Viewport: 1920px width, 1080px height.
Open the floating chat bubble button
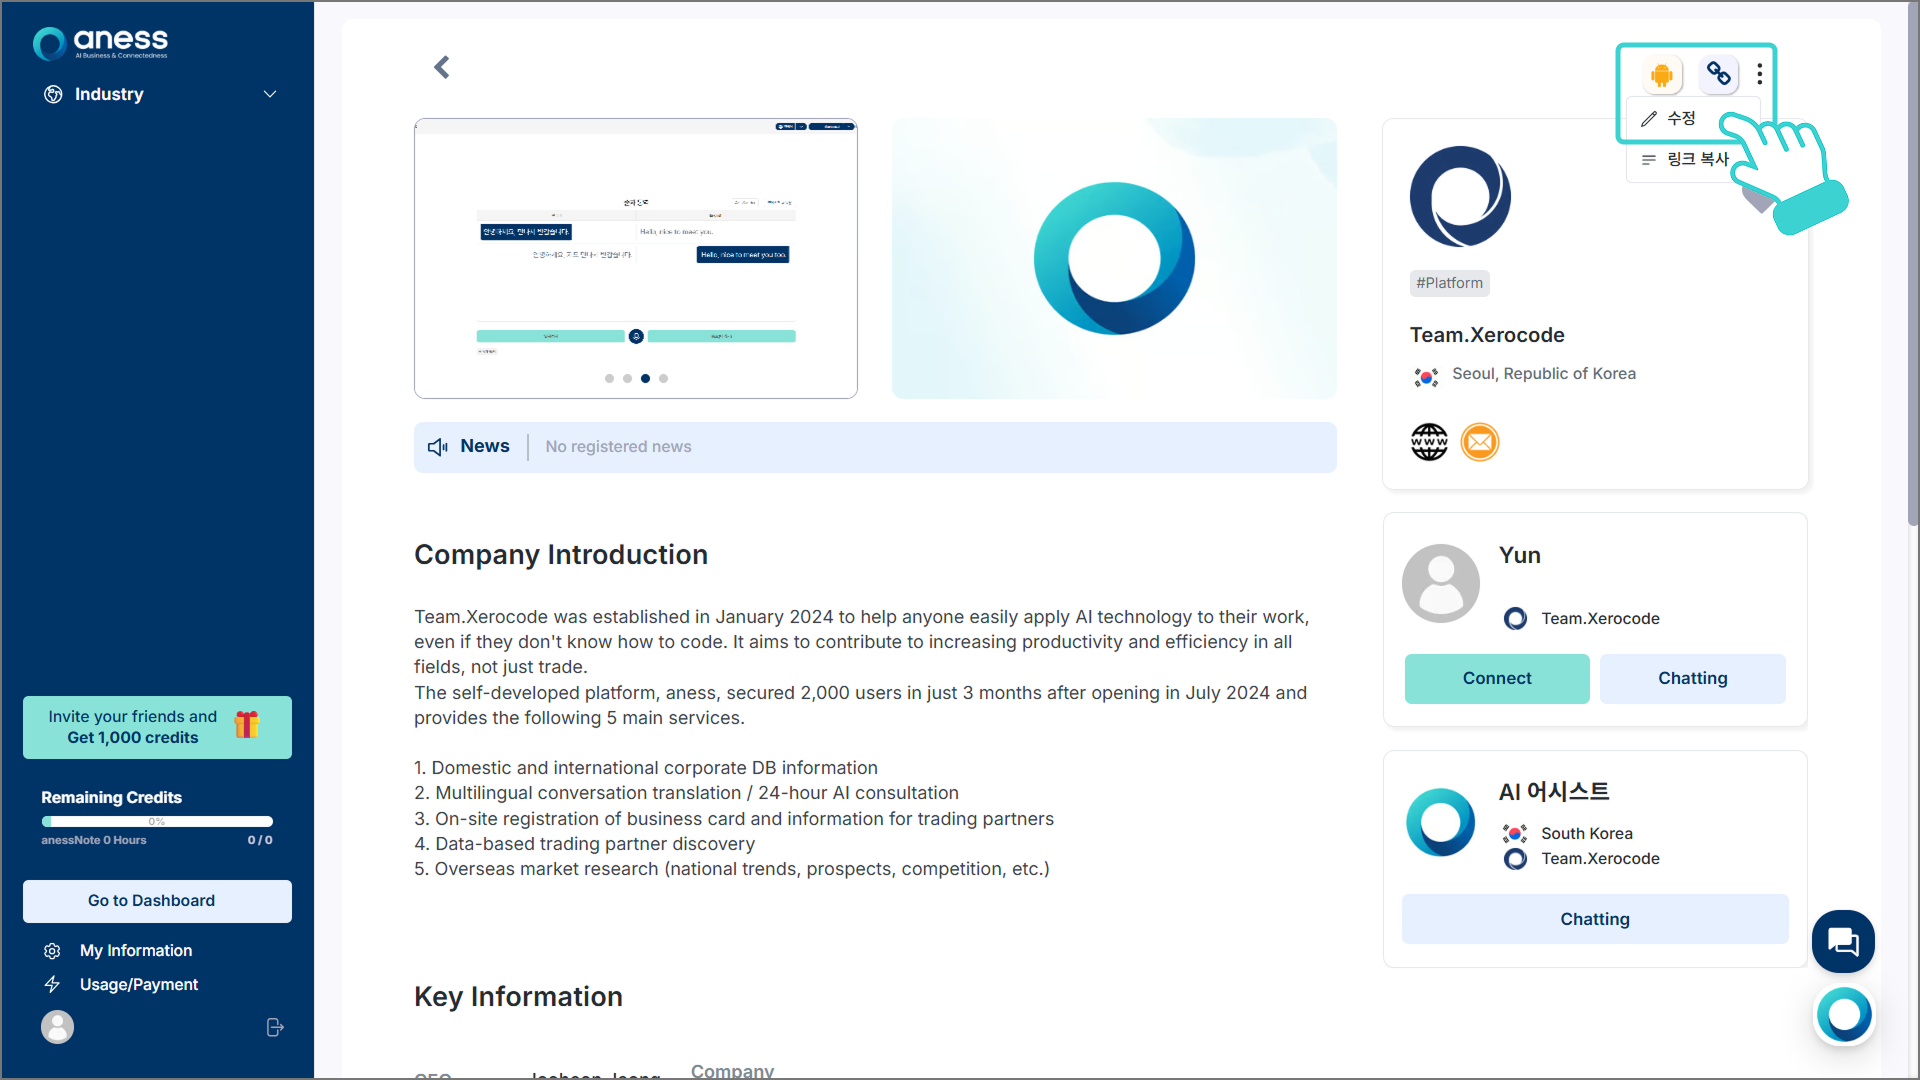click(1842, 941)
